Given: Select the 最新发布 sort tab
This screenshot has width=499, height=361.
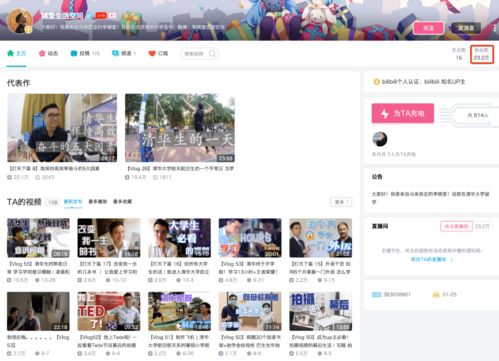Looking at the screenshot, I should coord(73,202).
